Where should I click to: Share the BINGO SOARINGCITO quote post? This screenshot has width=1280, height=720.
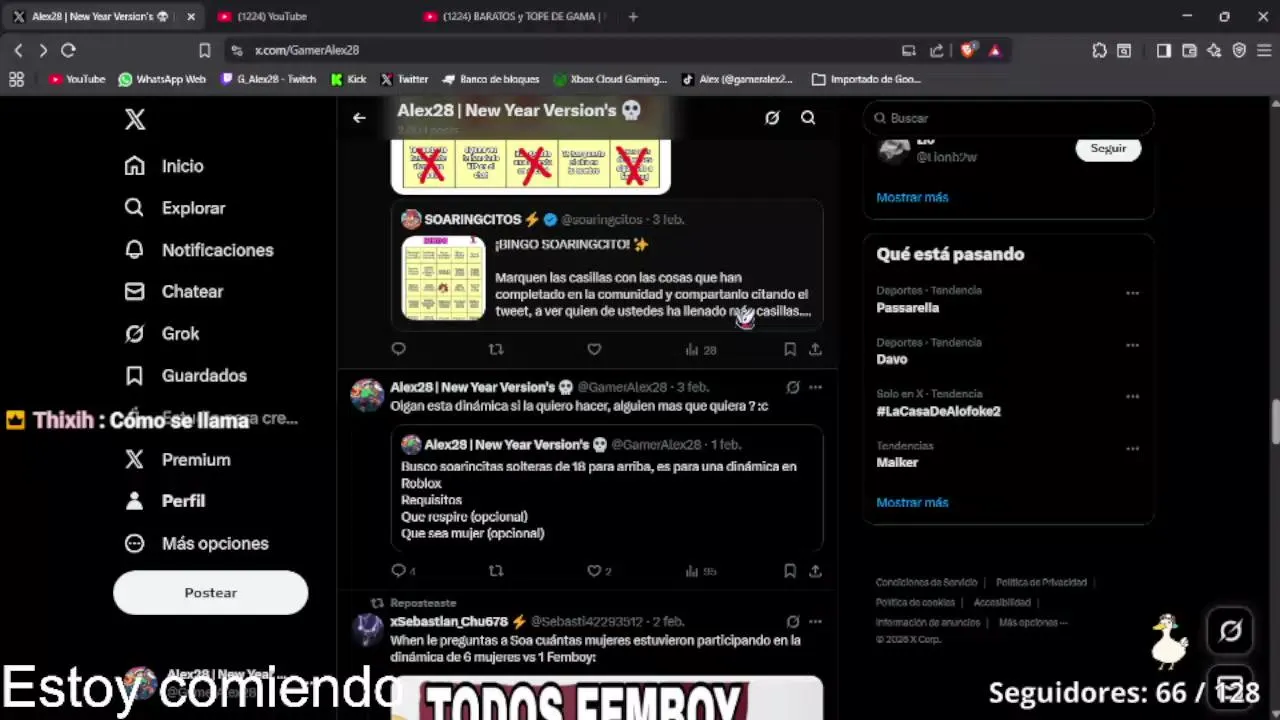click(x=815, y=349)
